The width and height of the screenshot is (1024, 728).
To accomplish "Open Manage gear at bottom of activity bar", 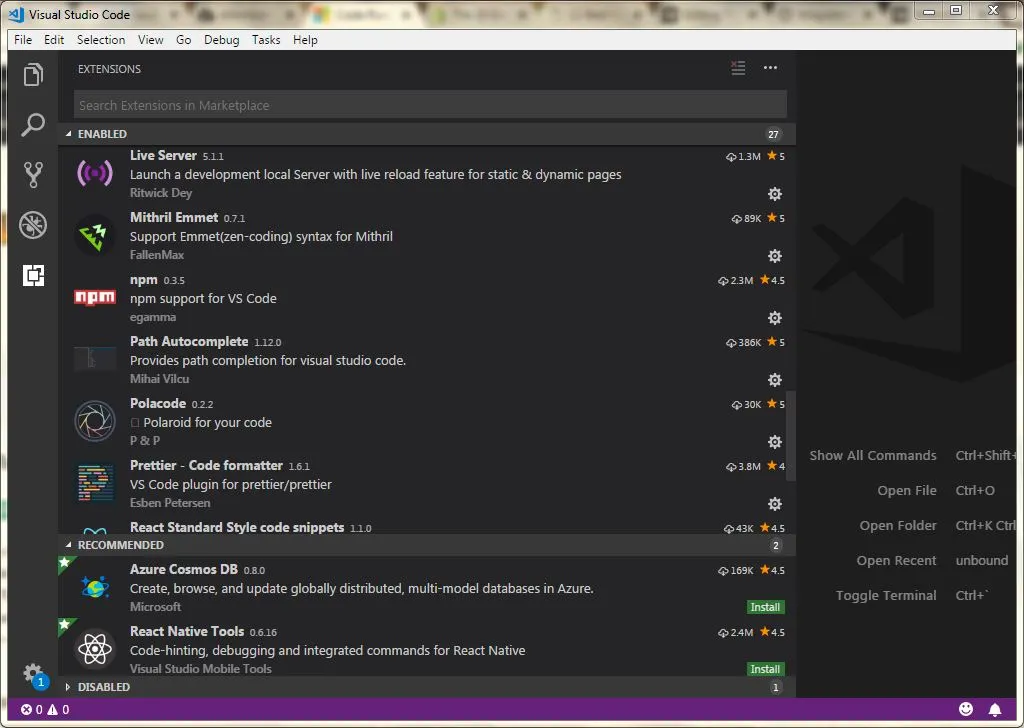I will click(x=33, y=673).
